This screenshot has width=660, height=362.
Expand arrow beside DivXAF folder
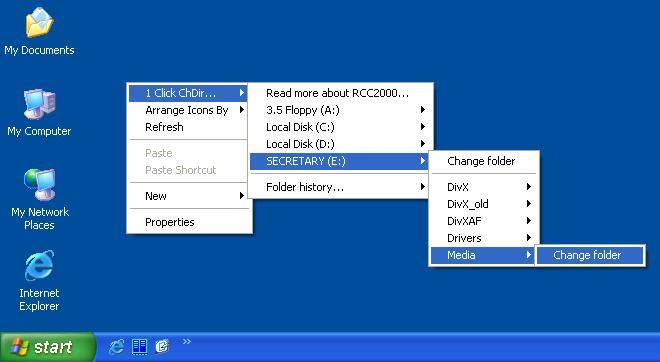coord(529,221)
